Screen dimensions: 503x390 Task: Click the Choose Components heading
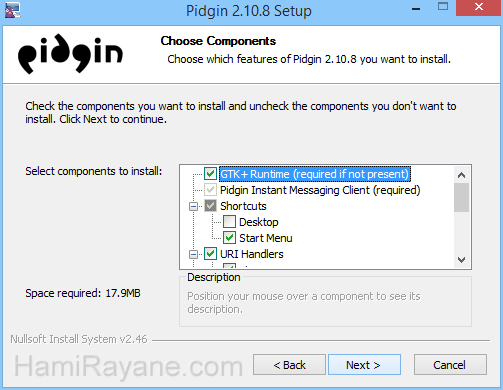218,41
